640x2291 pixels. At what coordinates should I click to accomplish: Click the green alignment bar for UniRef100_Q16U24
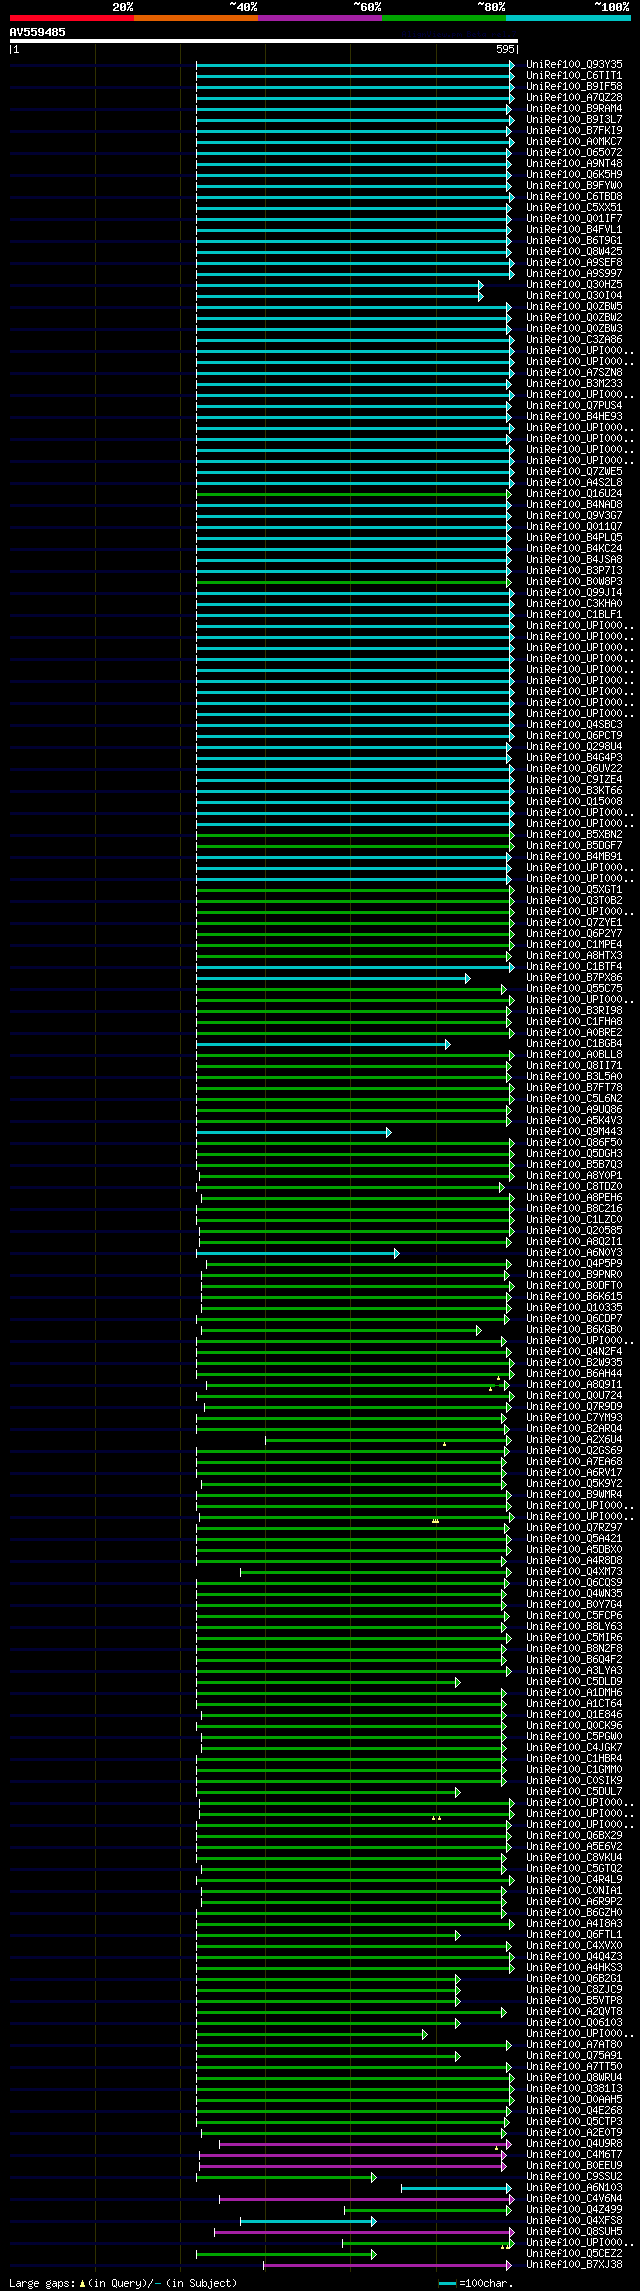(x=353, y=494)
